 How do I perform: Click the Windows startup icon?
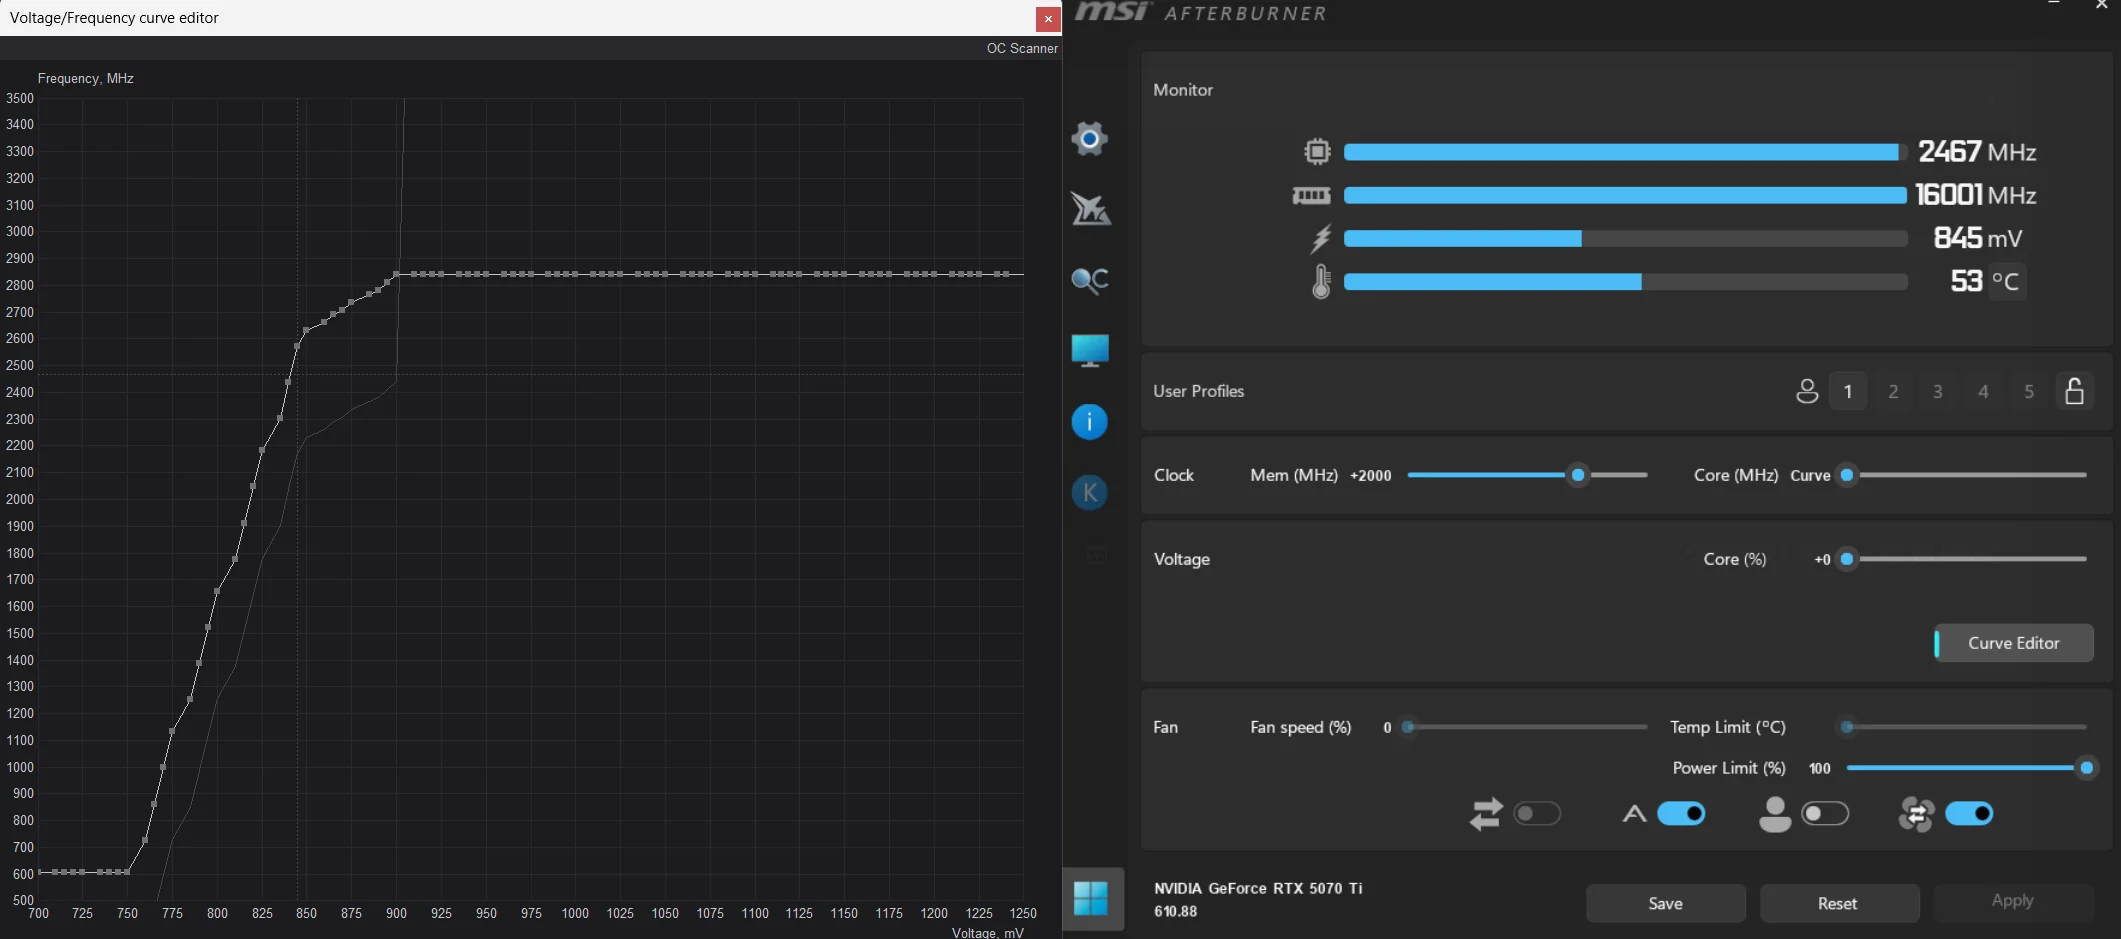click(1091, 898)
